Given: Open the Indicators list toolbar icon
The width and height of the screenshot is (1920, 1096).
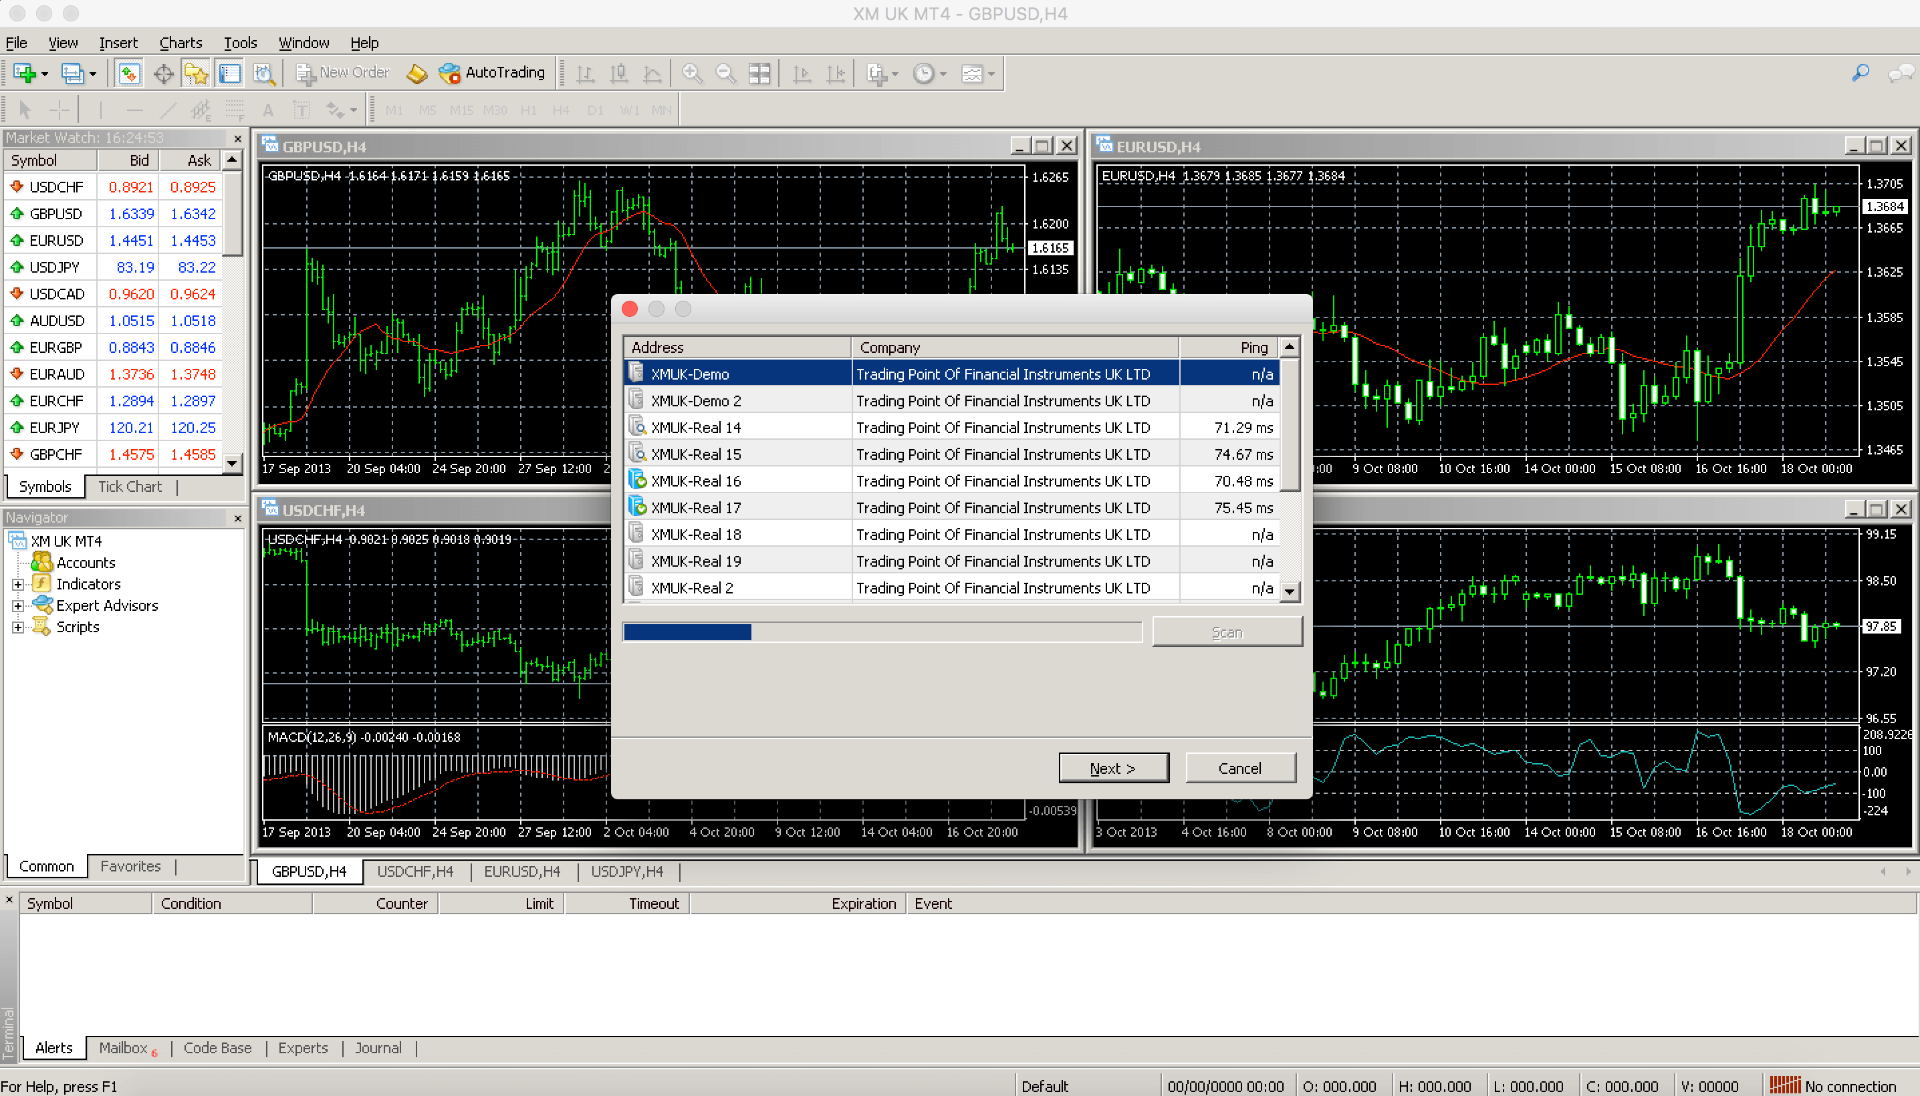Looking at the screenshot, I should coord(877,73).
